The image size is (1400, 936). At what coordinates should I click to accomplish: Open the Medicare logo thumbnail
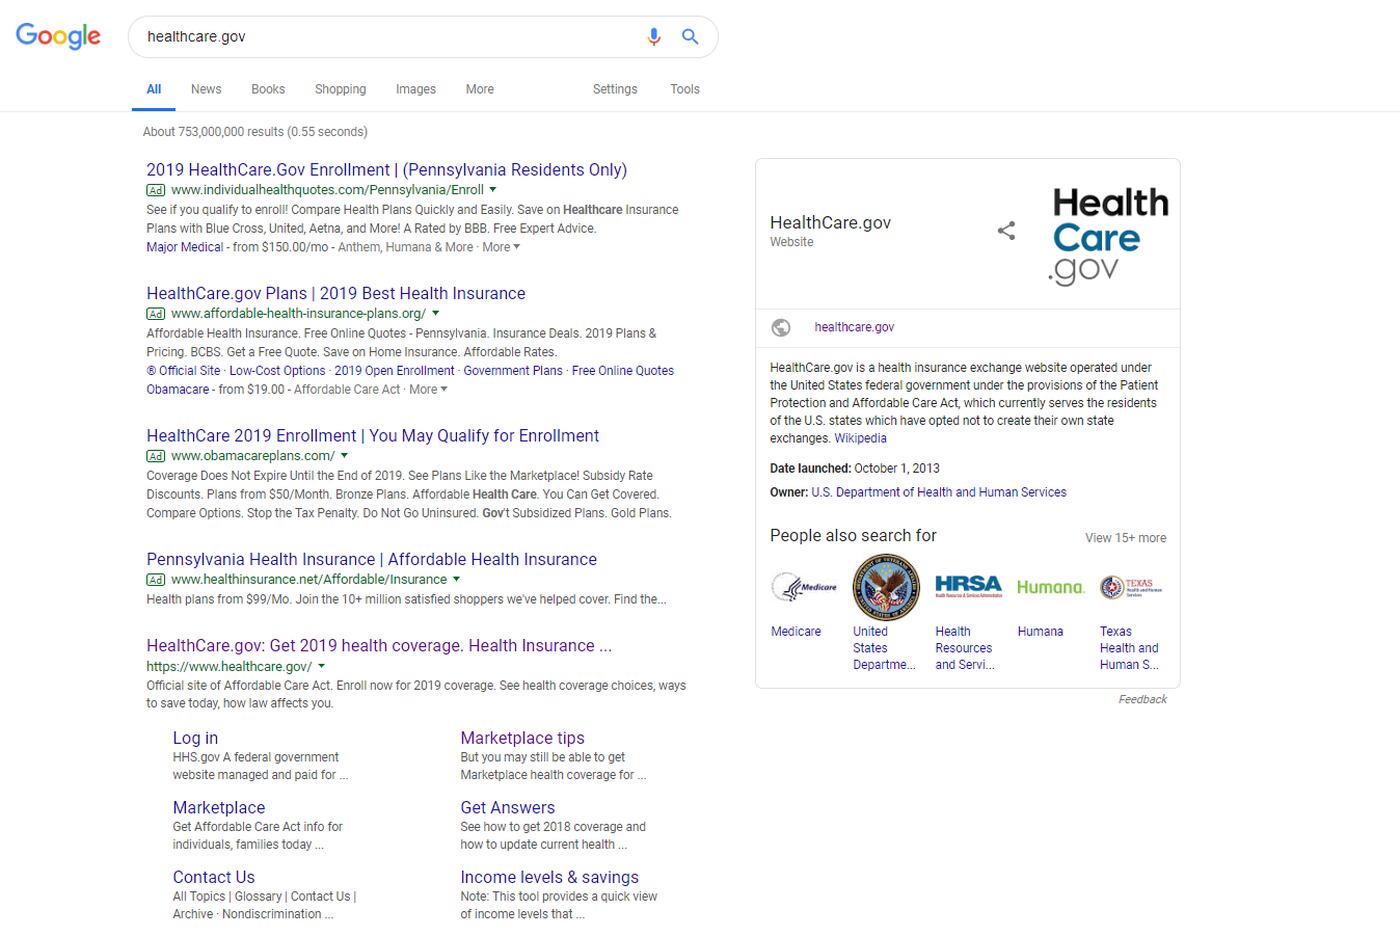coord(804,587)
